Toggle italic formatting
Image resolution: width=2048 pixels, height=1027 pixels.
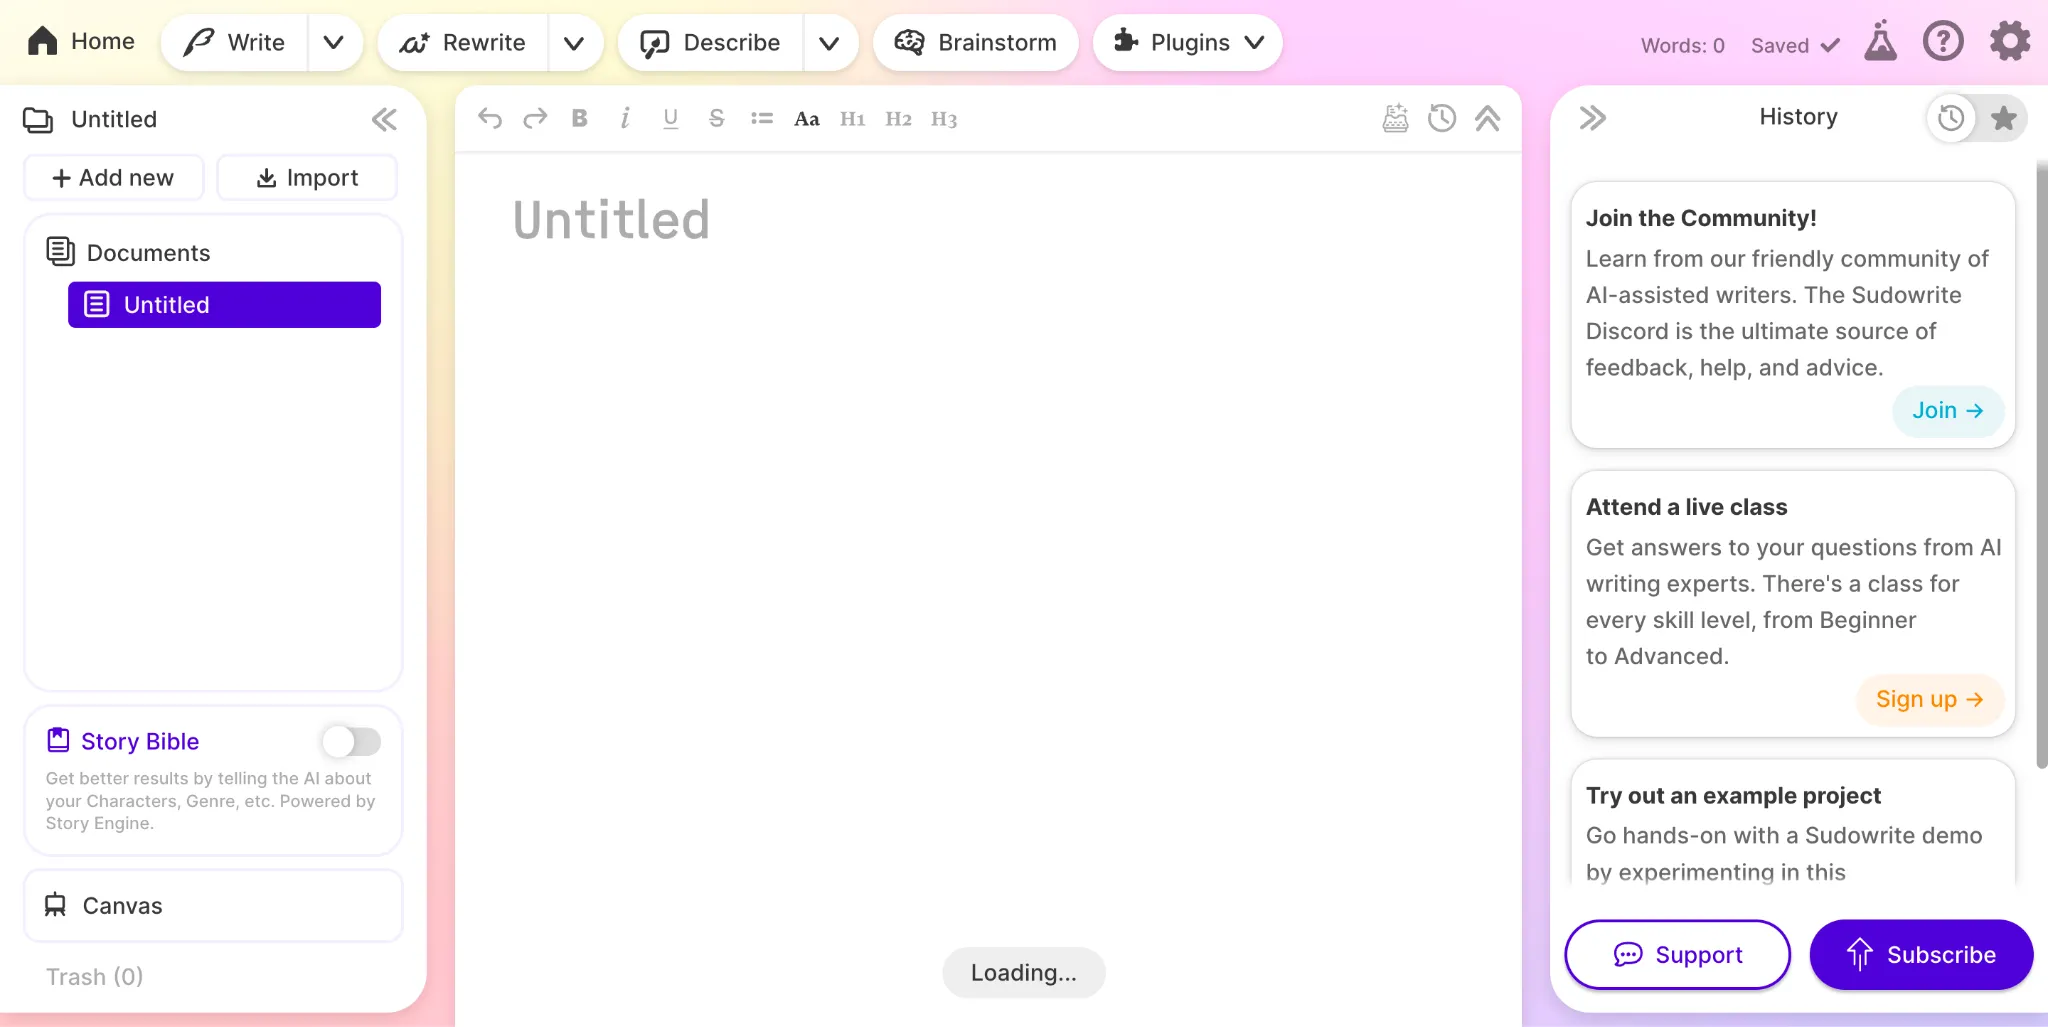click(625, 118)
